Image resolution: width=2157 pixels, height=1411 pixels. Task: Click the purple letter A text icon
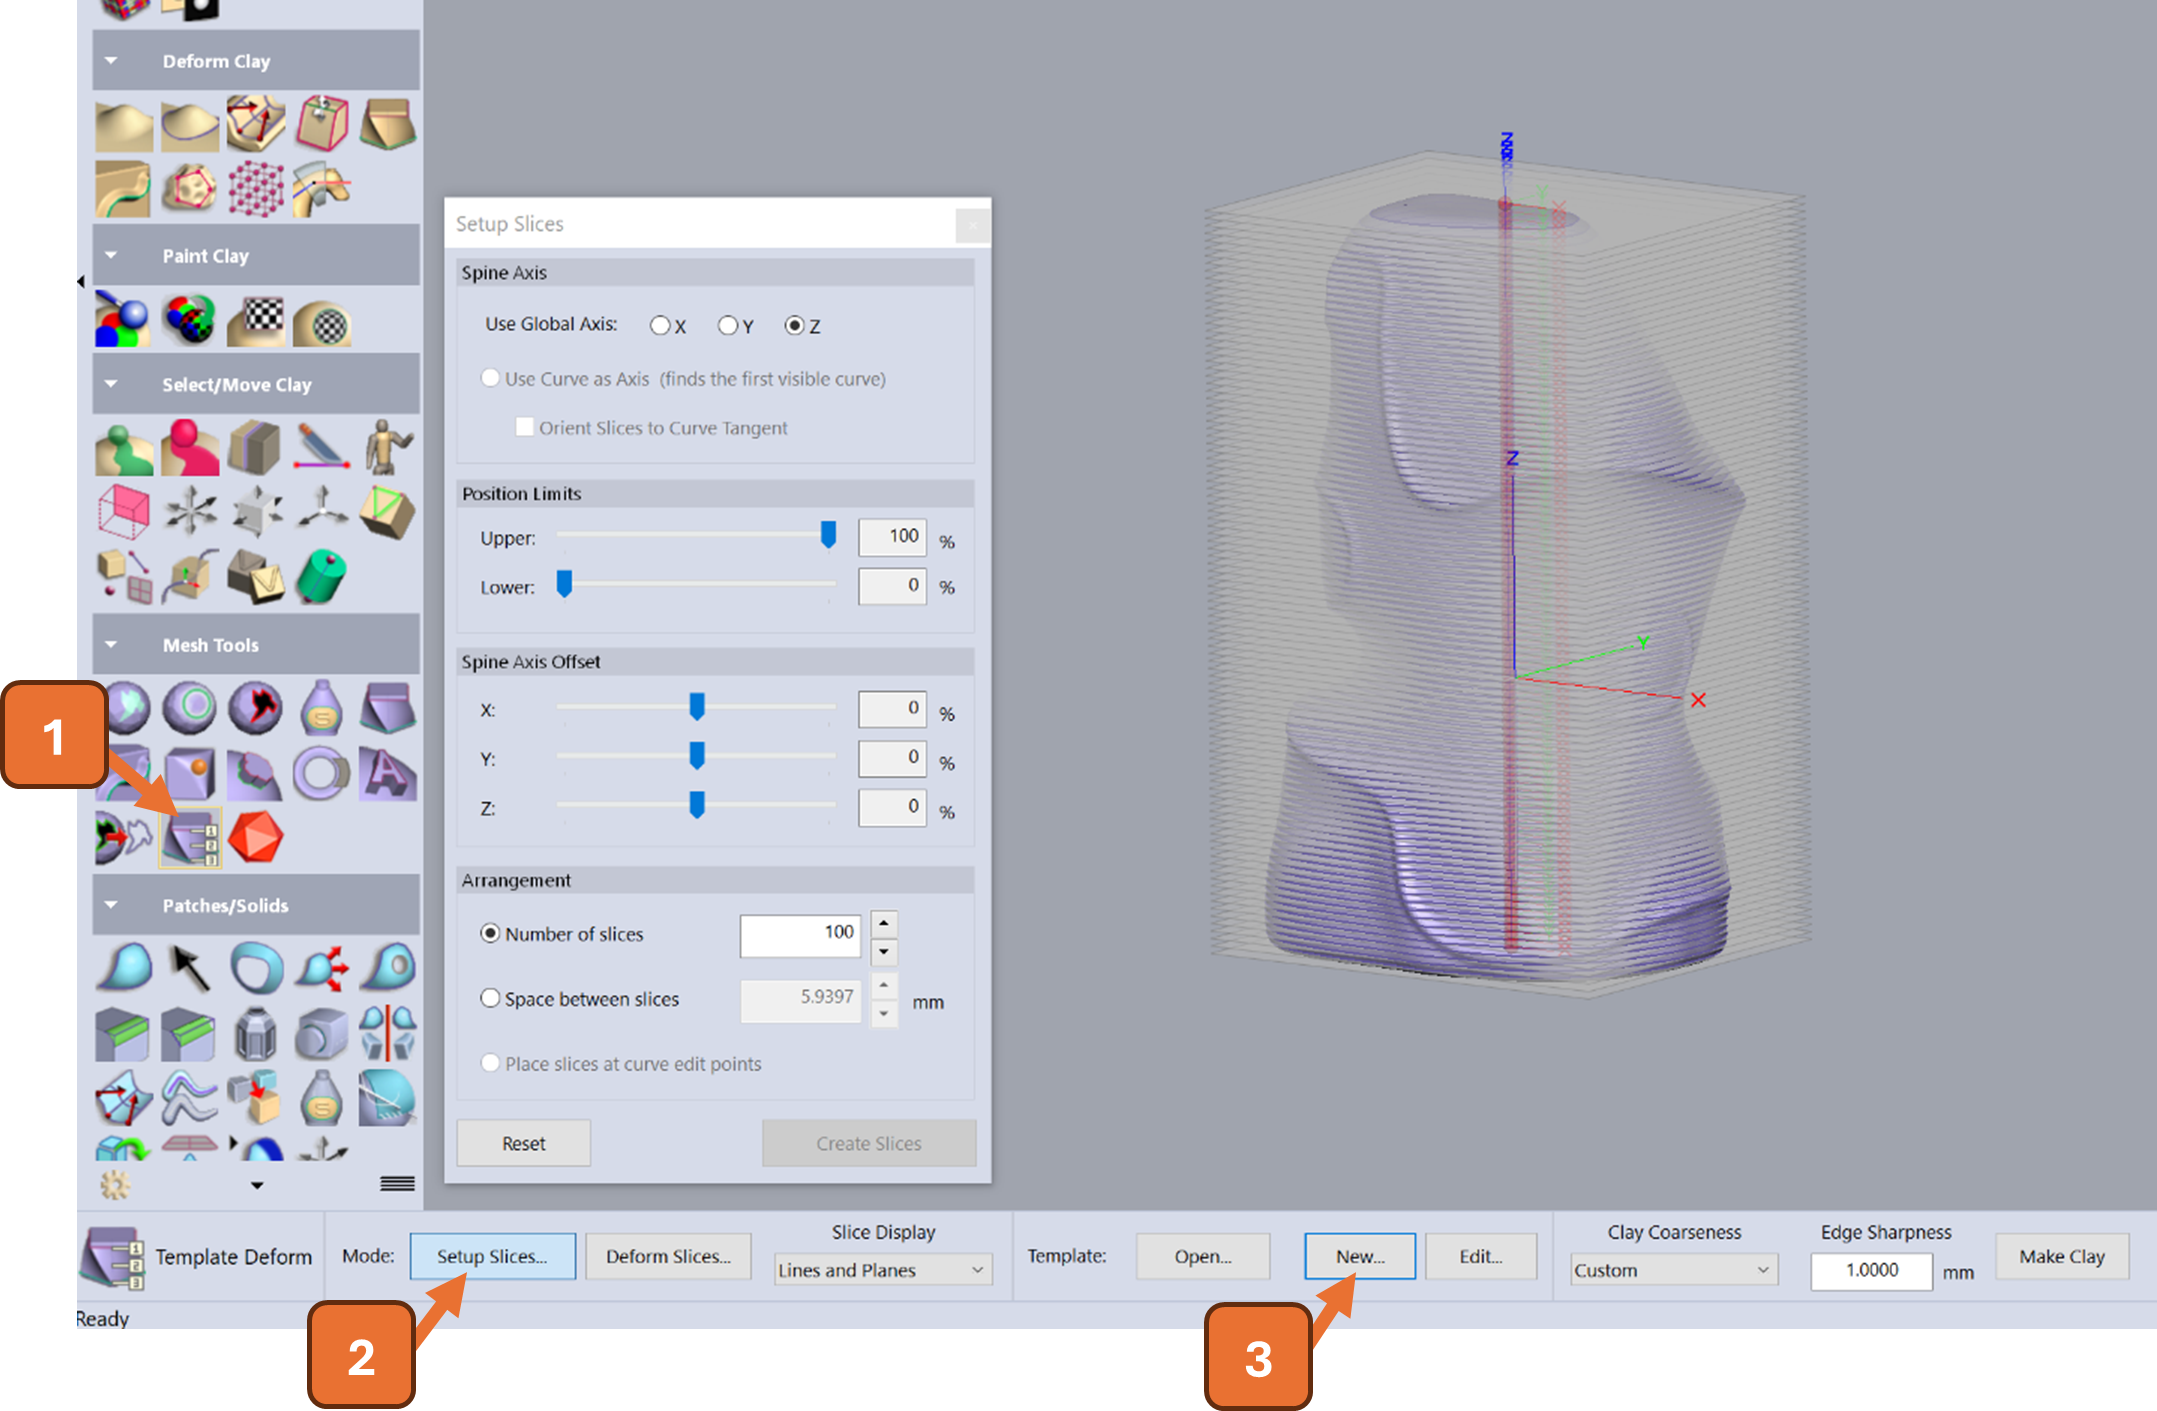tap(388, 773)
